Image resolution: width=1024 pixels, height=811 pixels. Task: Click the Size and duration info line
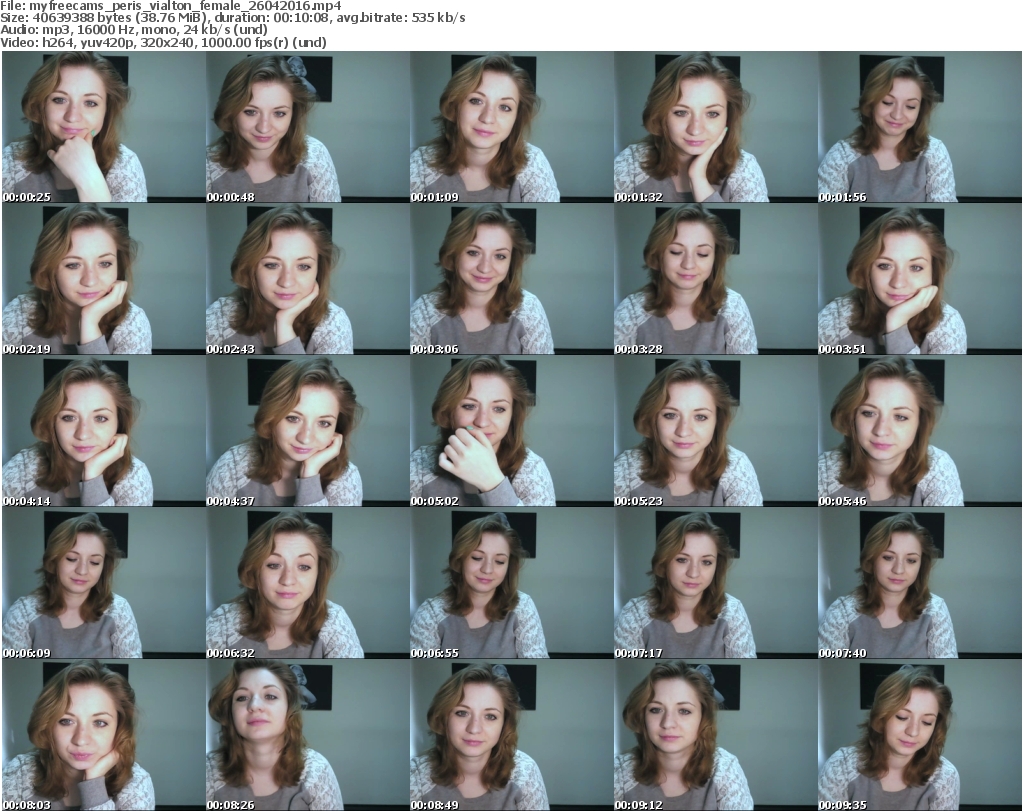232,18
